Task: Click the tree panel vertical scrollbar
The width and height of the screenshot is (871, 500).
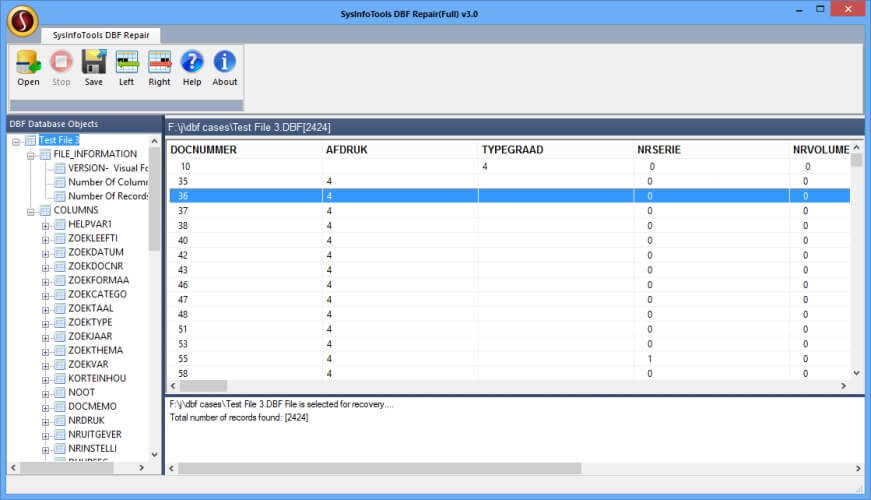Action: (x=154, y=200)
